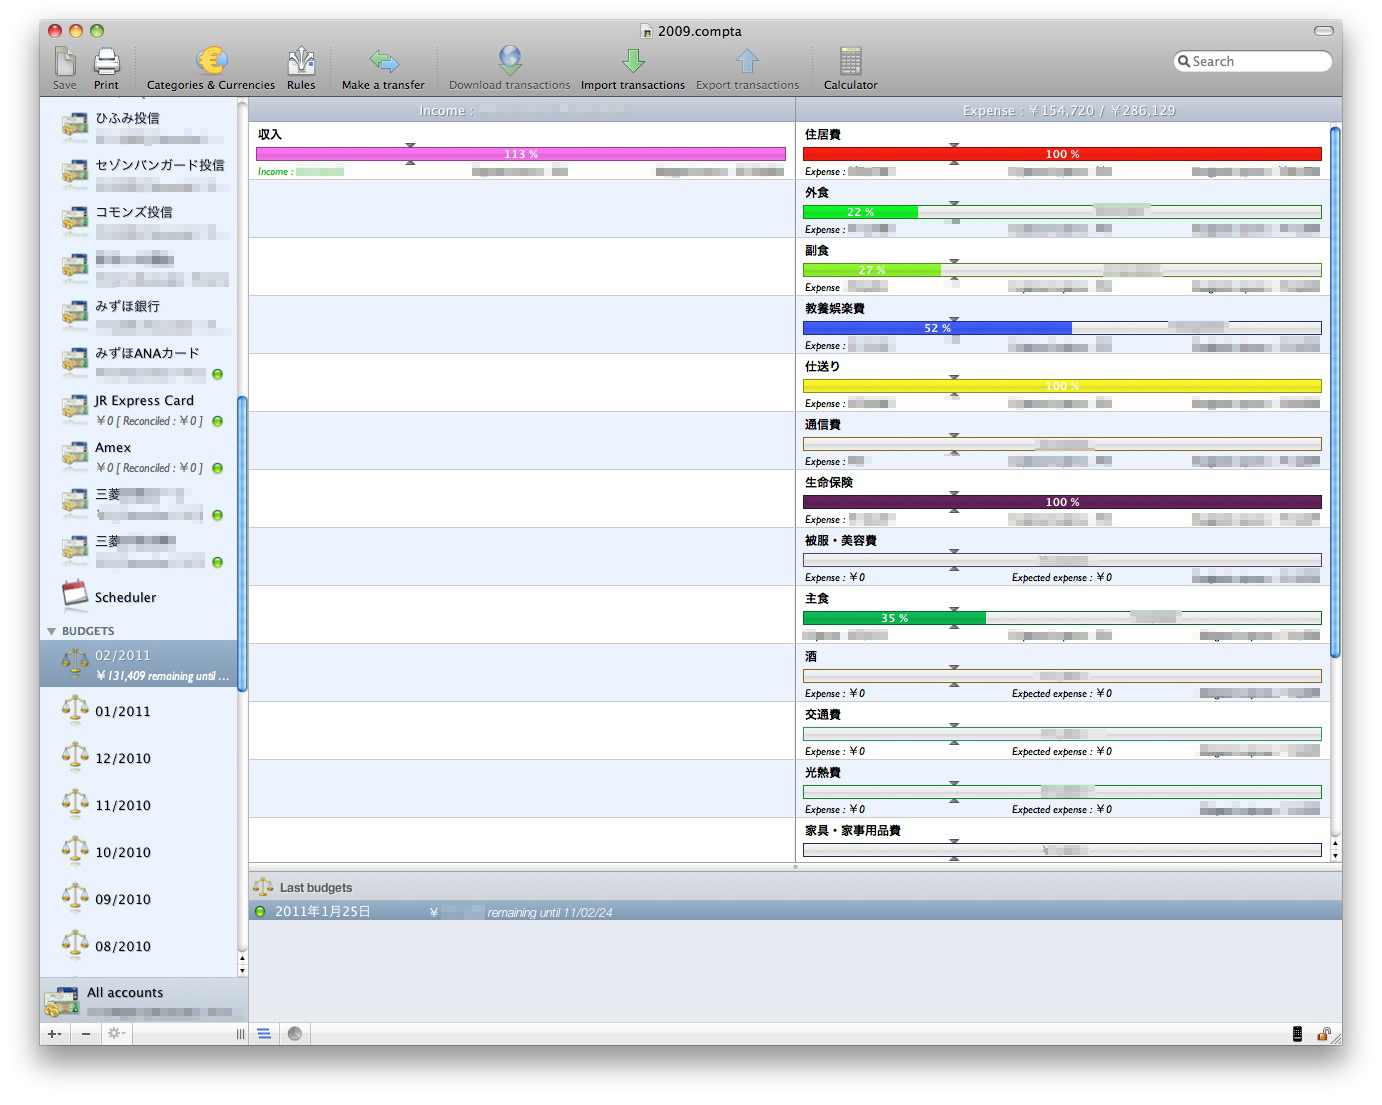Switch to list view mode
The height and width of the screenshot is (1105, 1382).
[x=264, y=1034]
